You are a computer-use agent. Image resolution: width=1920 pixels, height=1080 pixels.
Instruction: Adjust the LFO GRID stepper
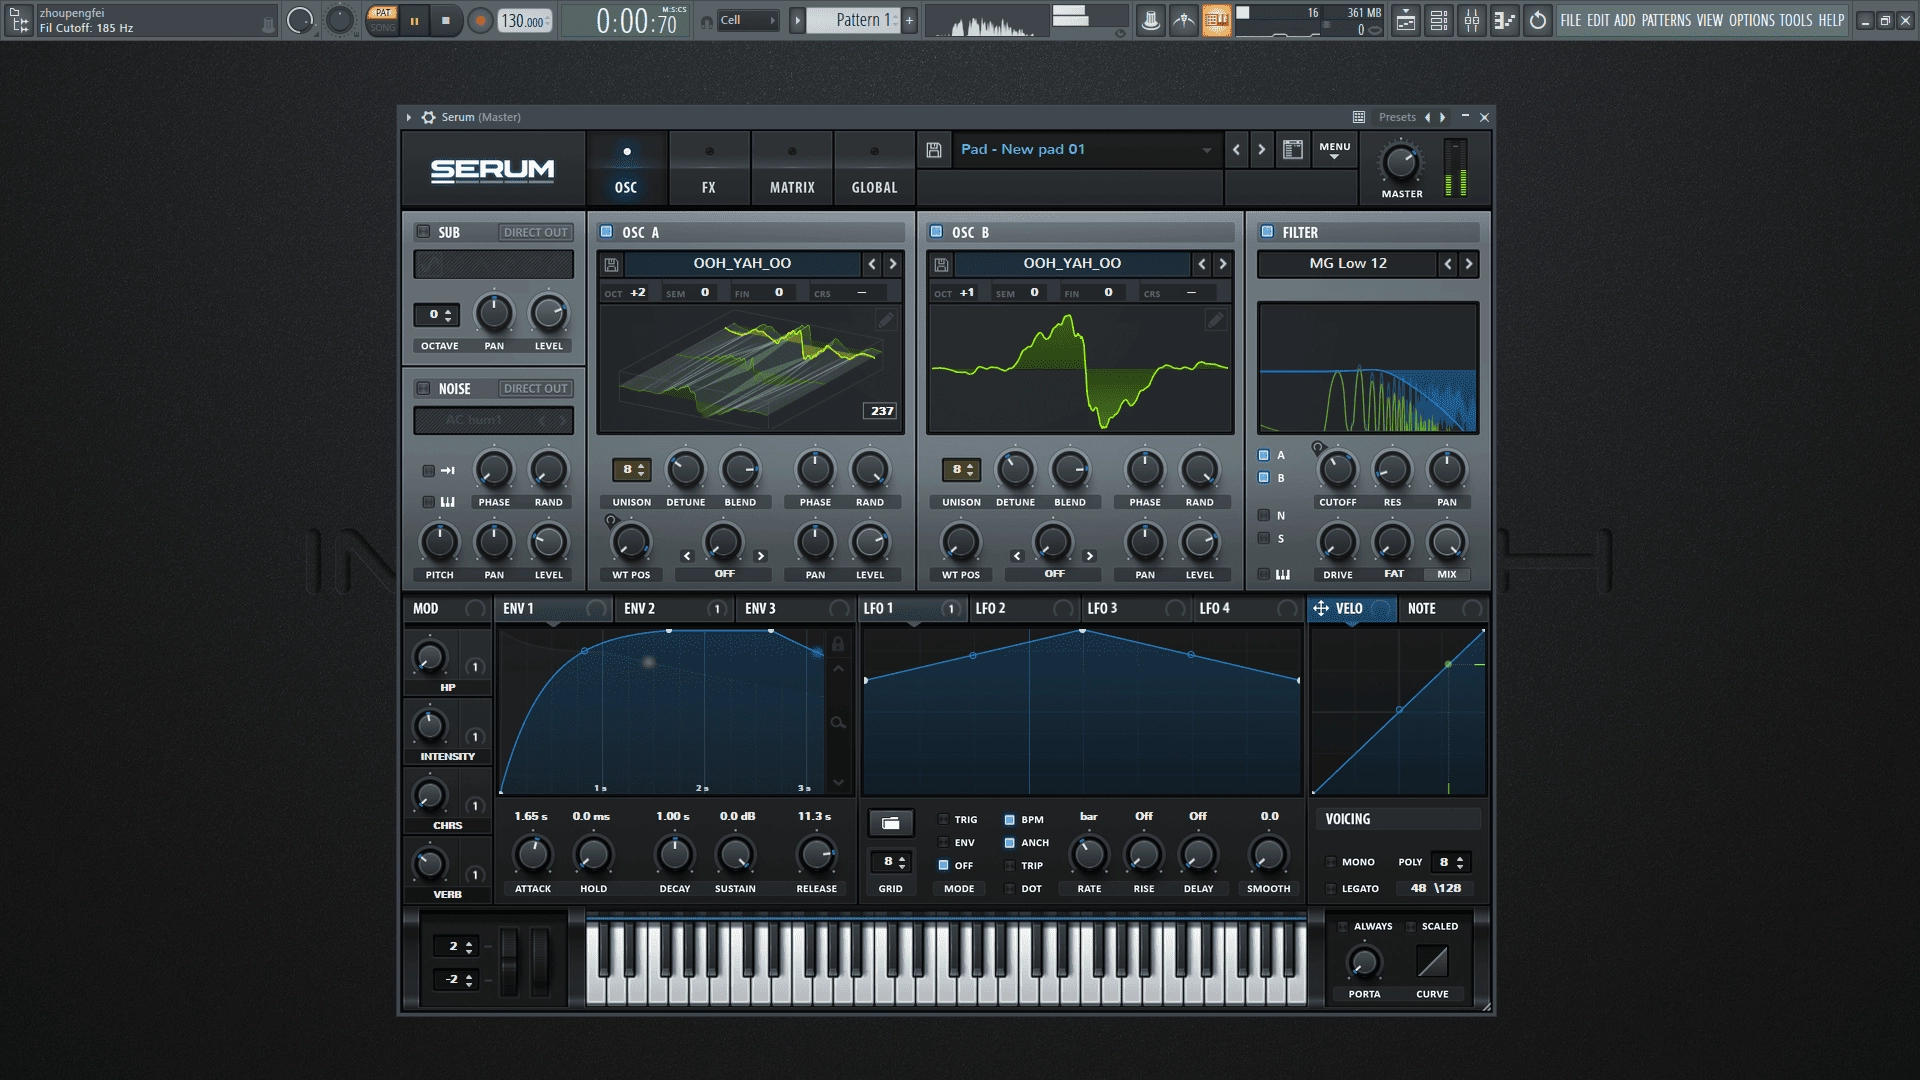click(890, 862)
